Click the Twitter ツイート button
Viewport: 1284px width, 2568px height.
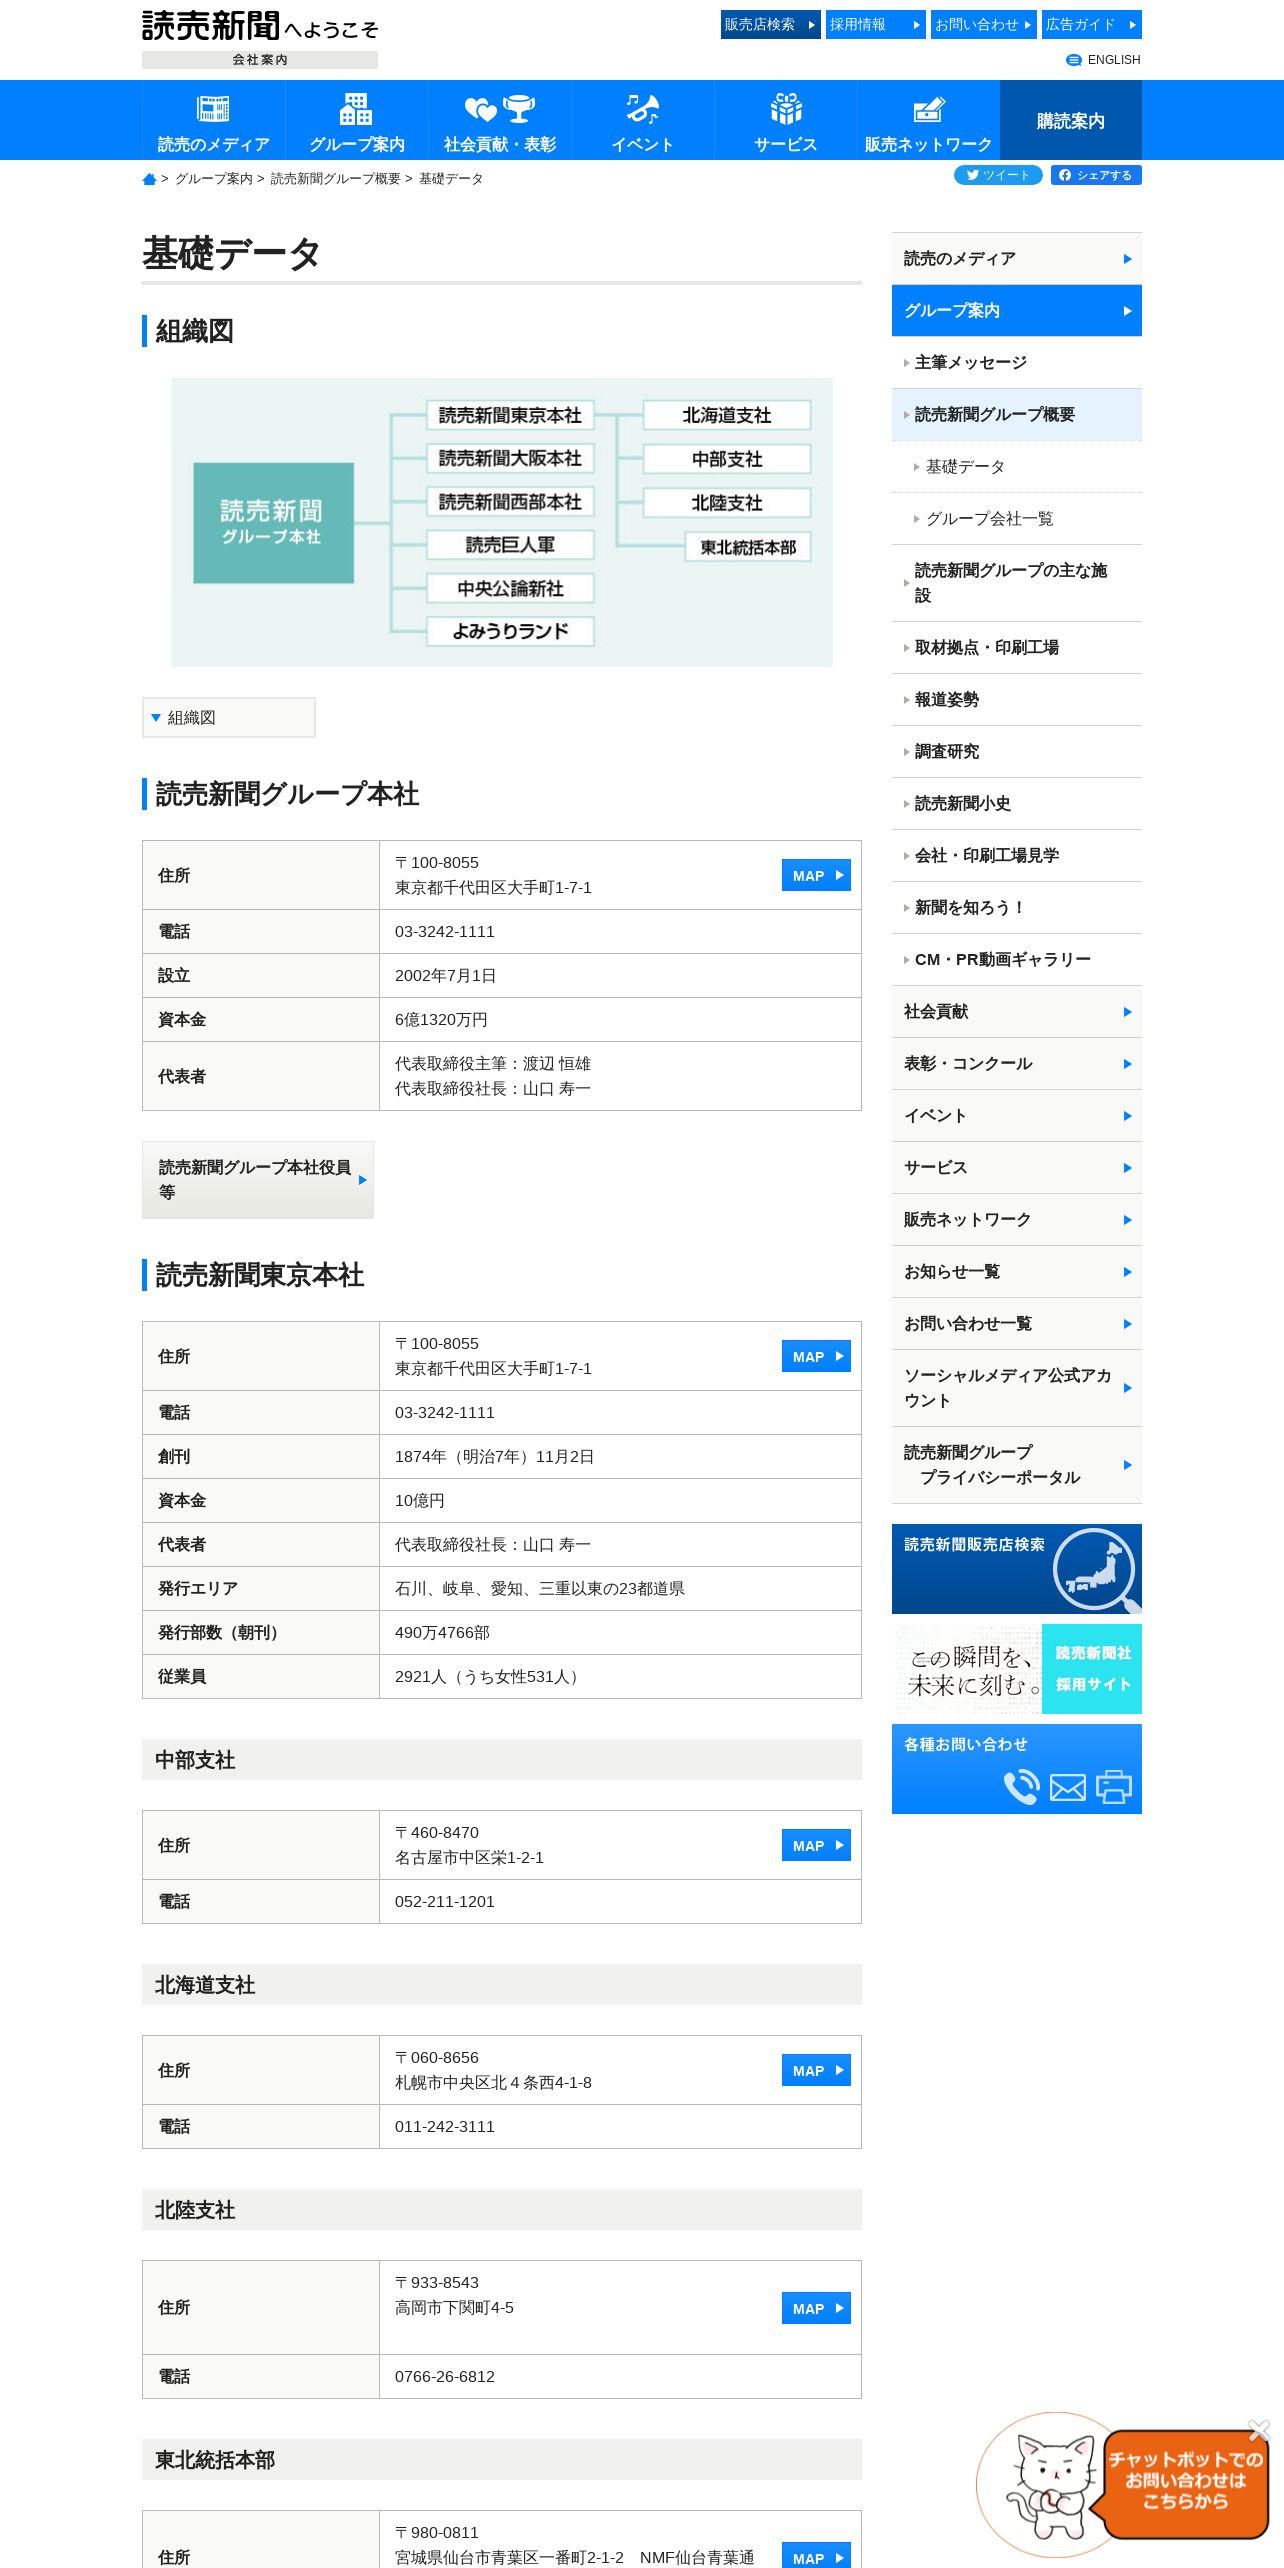(x=998, y=175)
